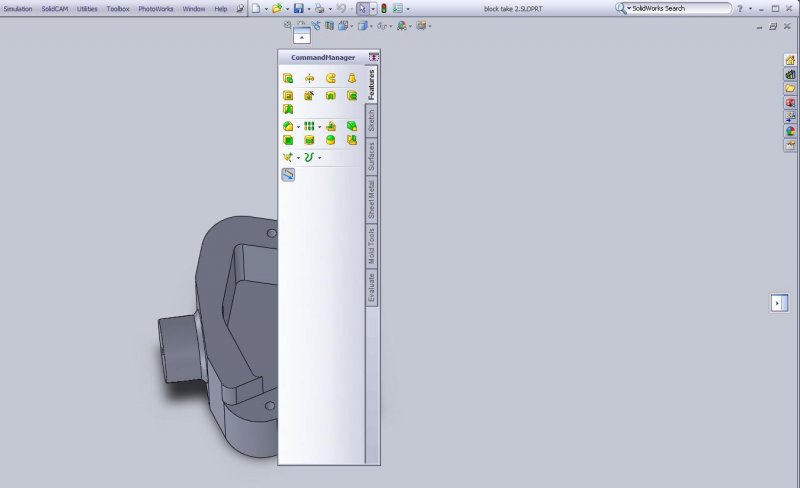Image resolution: width=800 pixels, height=488 pixels.
Task: Open the PhotoWorks menu
Action: (x=156, y=9)
